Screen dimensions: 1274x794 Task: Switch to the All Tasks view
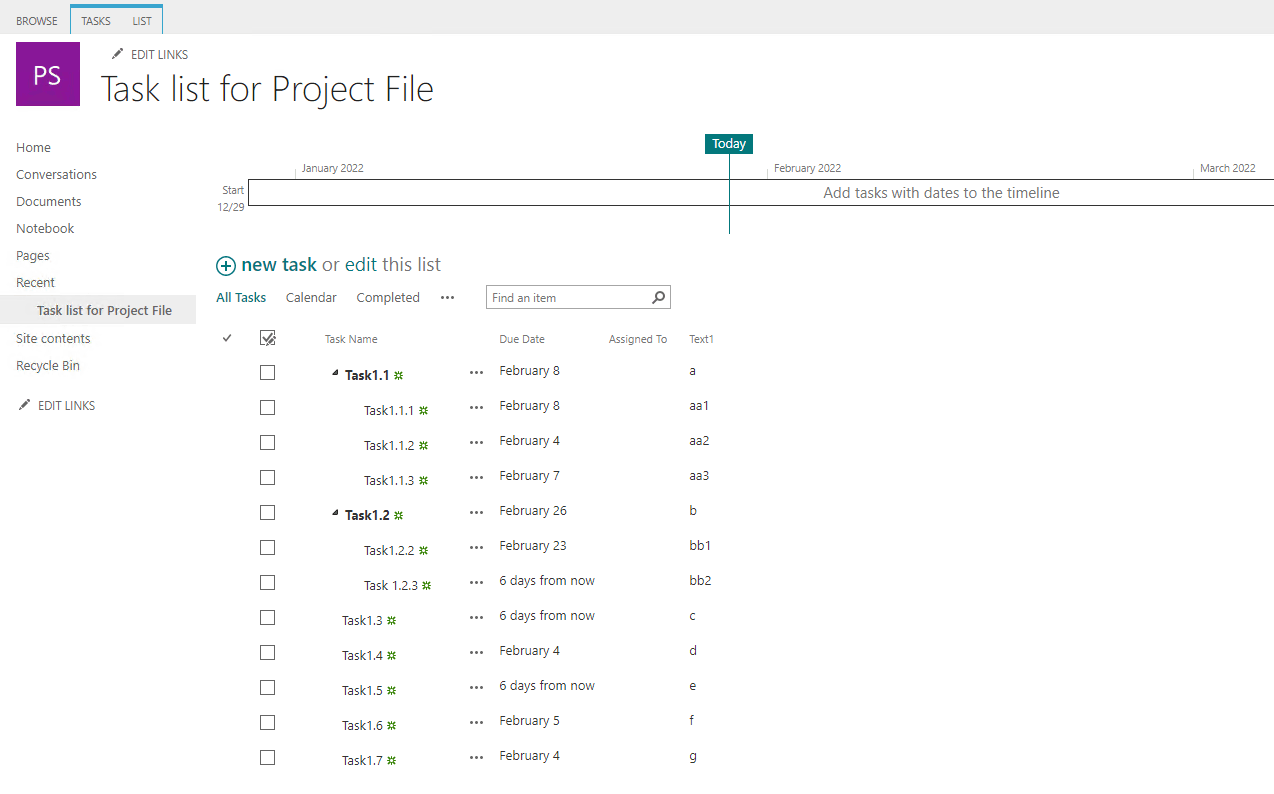coord(241,297)
